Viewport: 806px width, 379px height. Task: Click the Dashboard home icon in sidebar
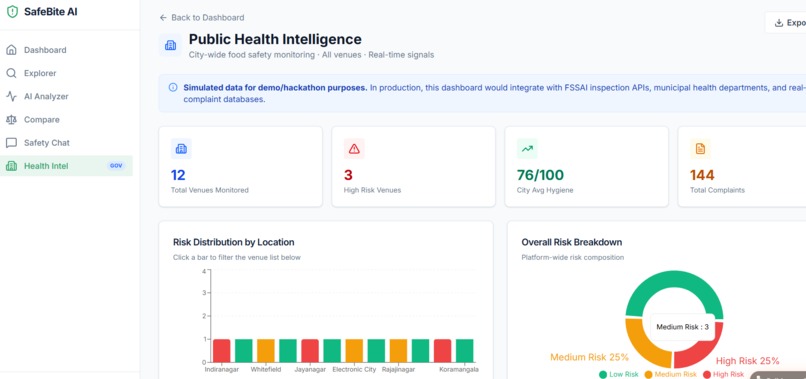click(x=11, y=50)
